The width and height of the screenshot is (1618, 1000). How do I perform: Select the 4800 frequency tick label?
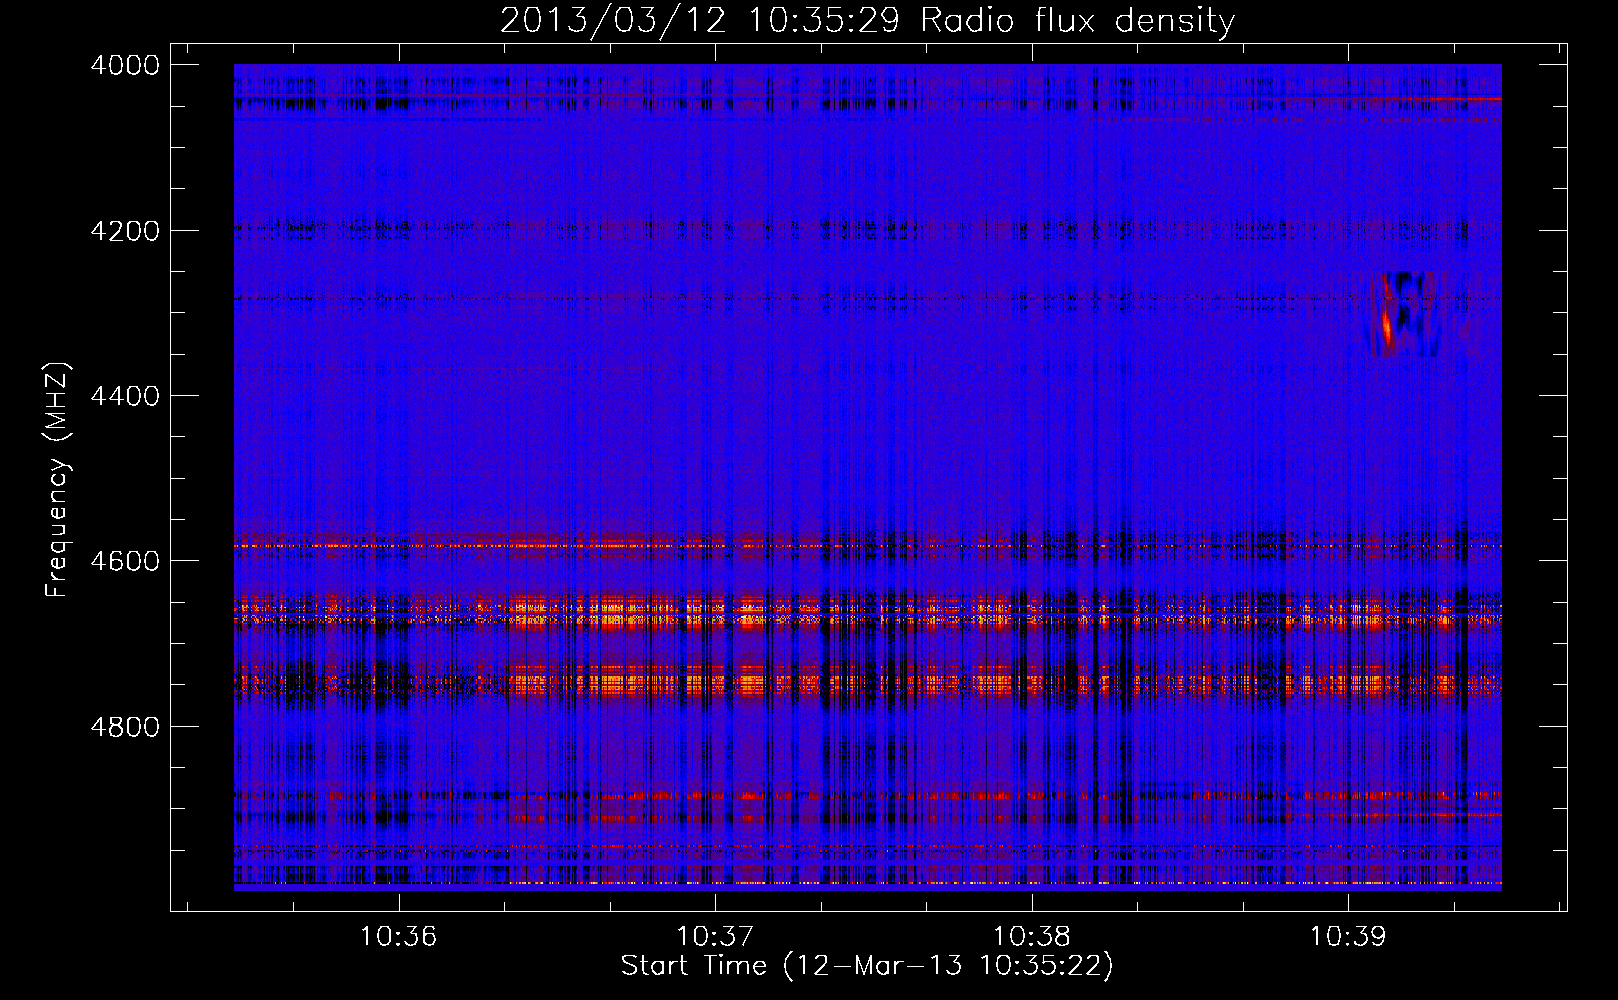[x=125, y=727]
